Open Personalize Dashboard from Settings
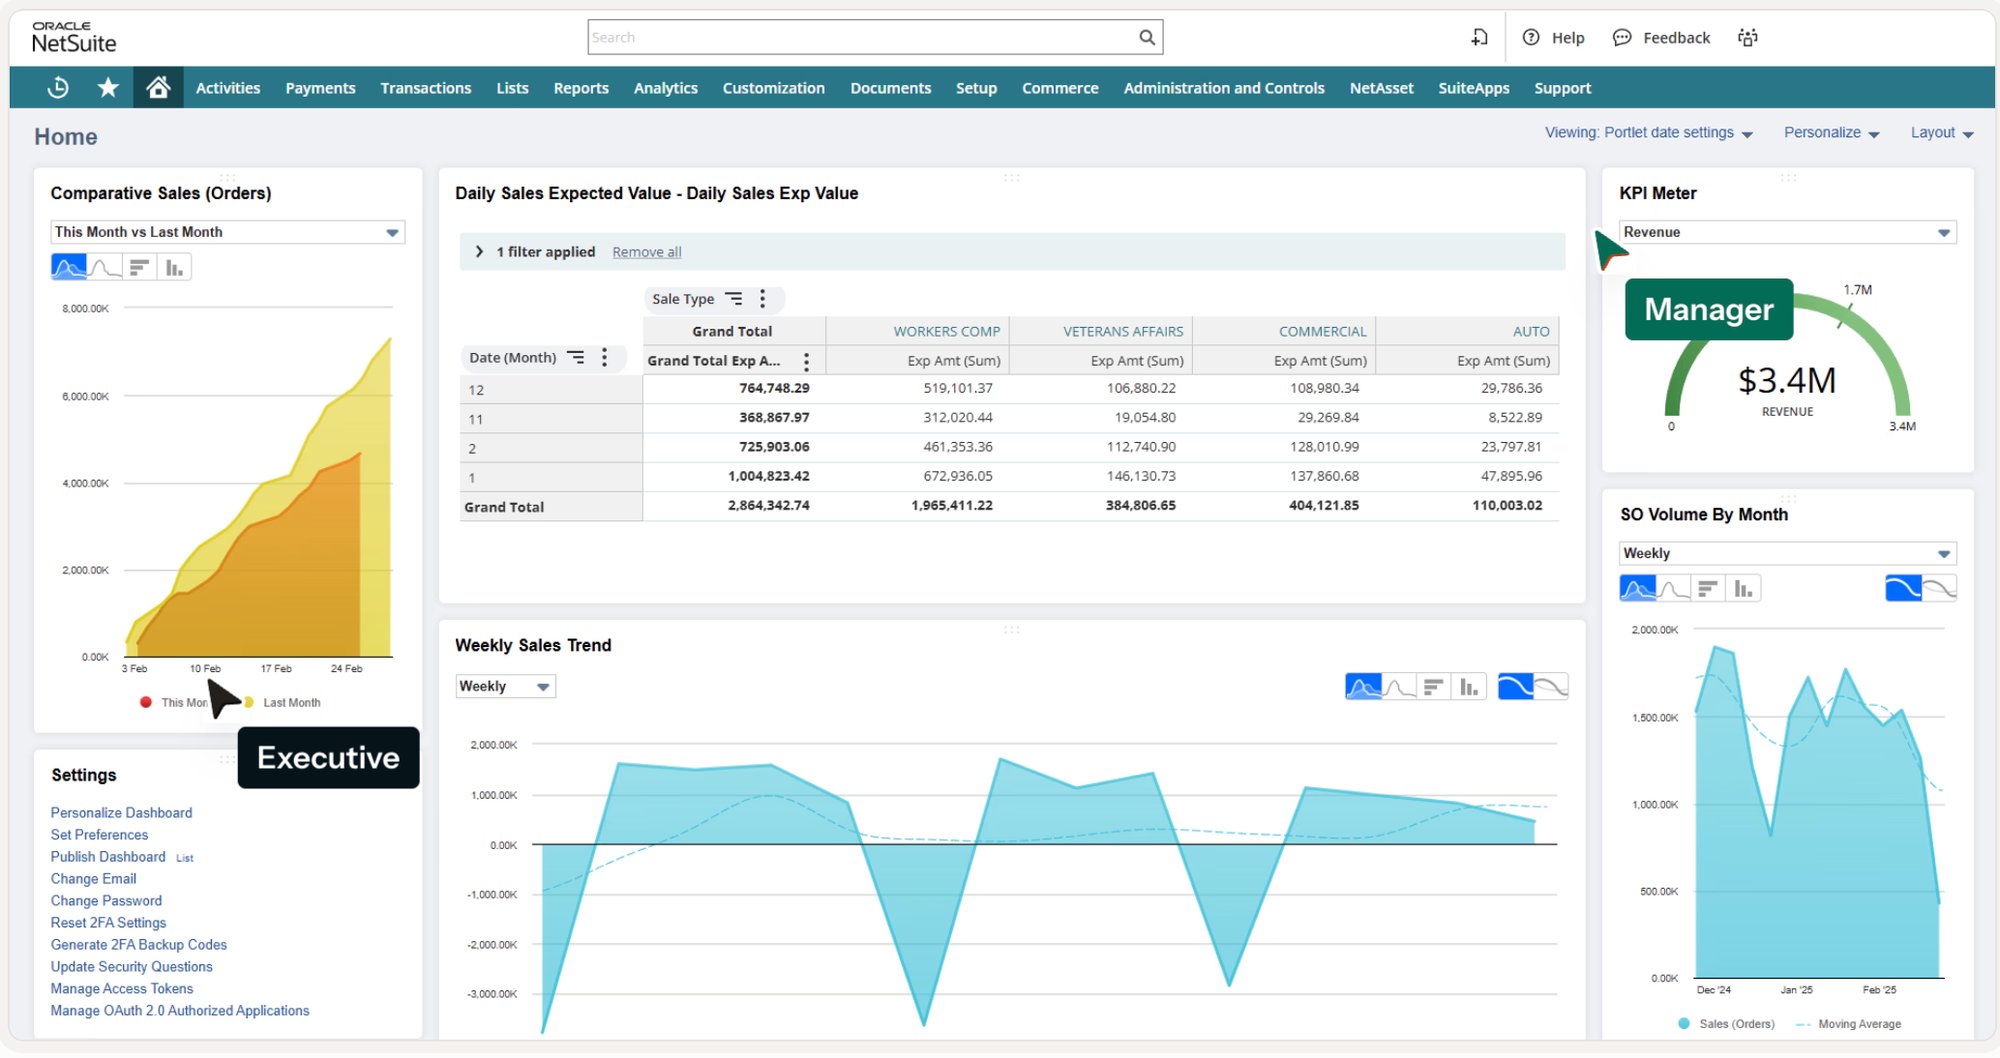The width and height of the screenshot is (2000, 1058). point(121,812)
